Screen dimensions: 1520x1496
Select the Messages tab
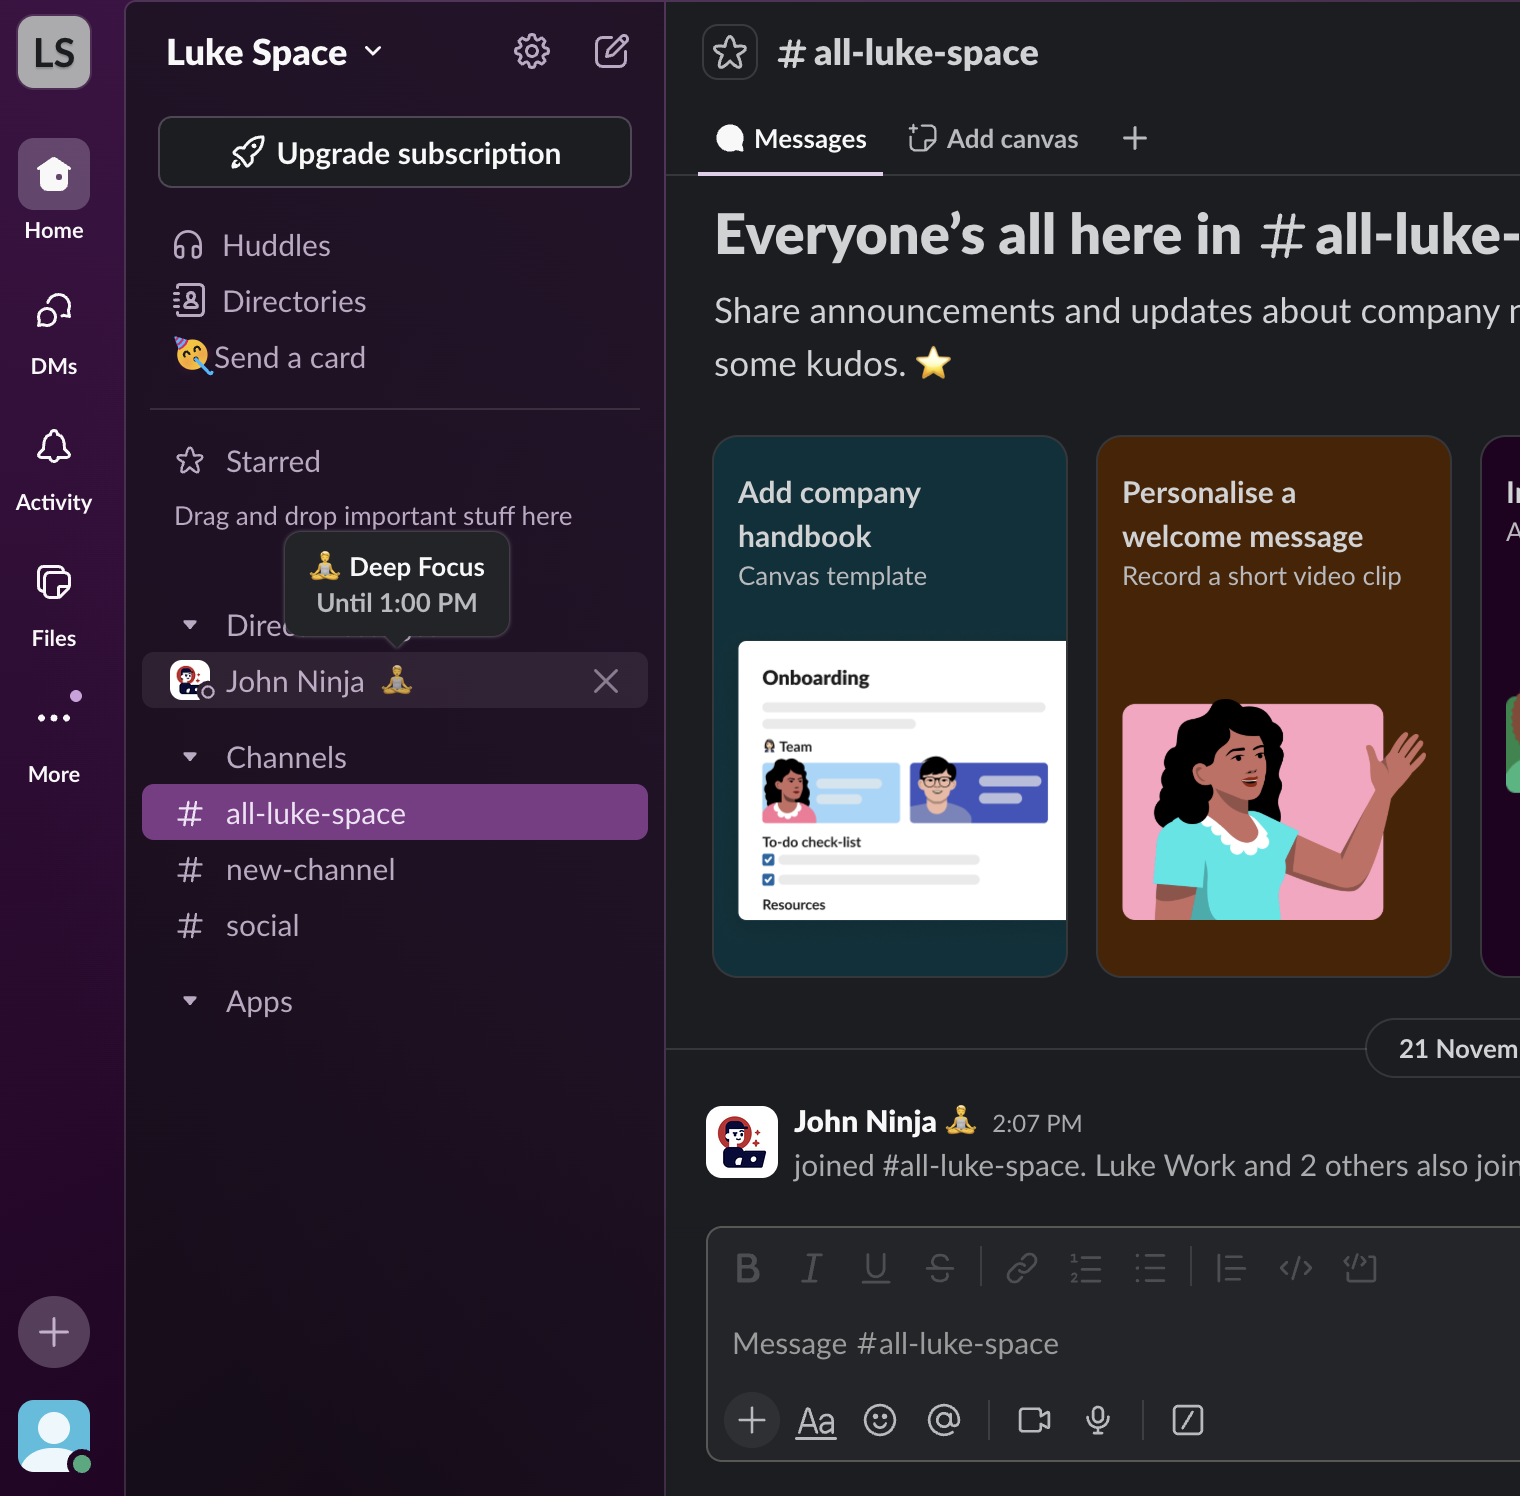[x=790, y=138]
